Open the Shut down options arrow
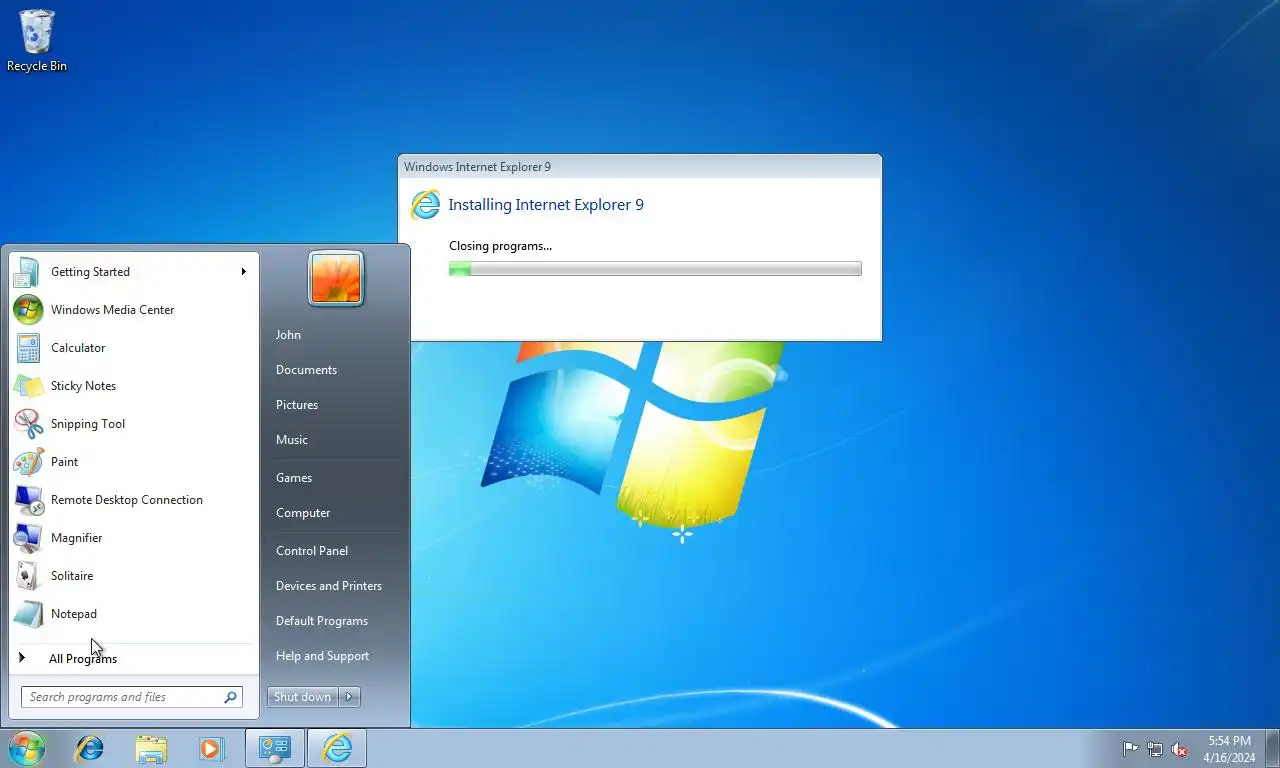1280x768 pixels. [x=349, y=697]
